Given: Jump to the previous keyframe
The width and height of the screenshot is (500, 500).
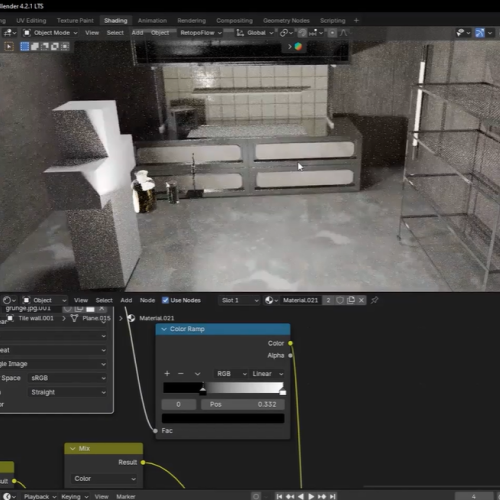Looking at the screenshot, I should tap(290, 496).
